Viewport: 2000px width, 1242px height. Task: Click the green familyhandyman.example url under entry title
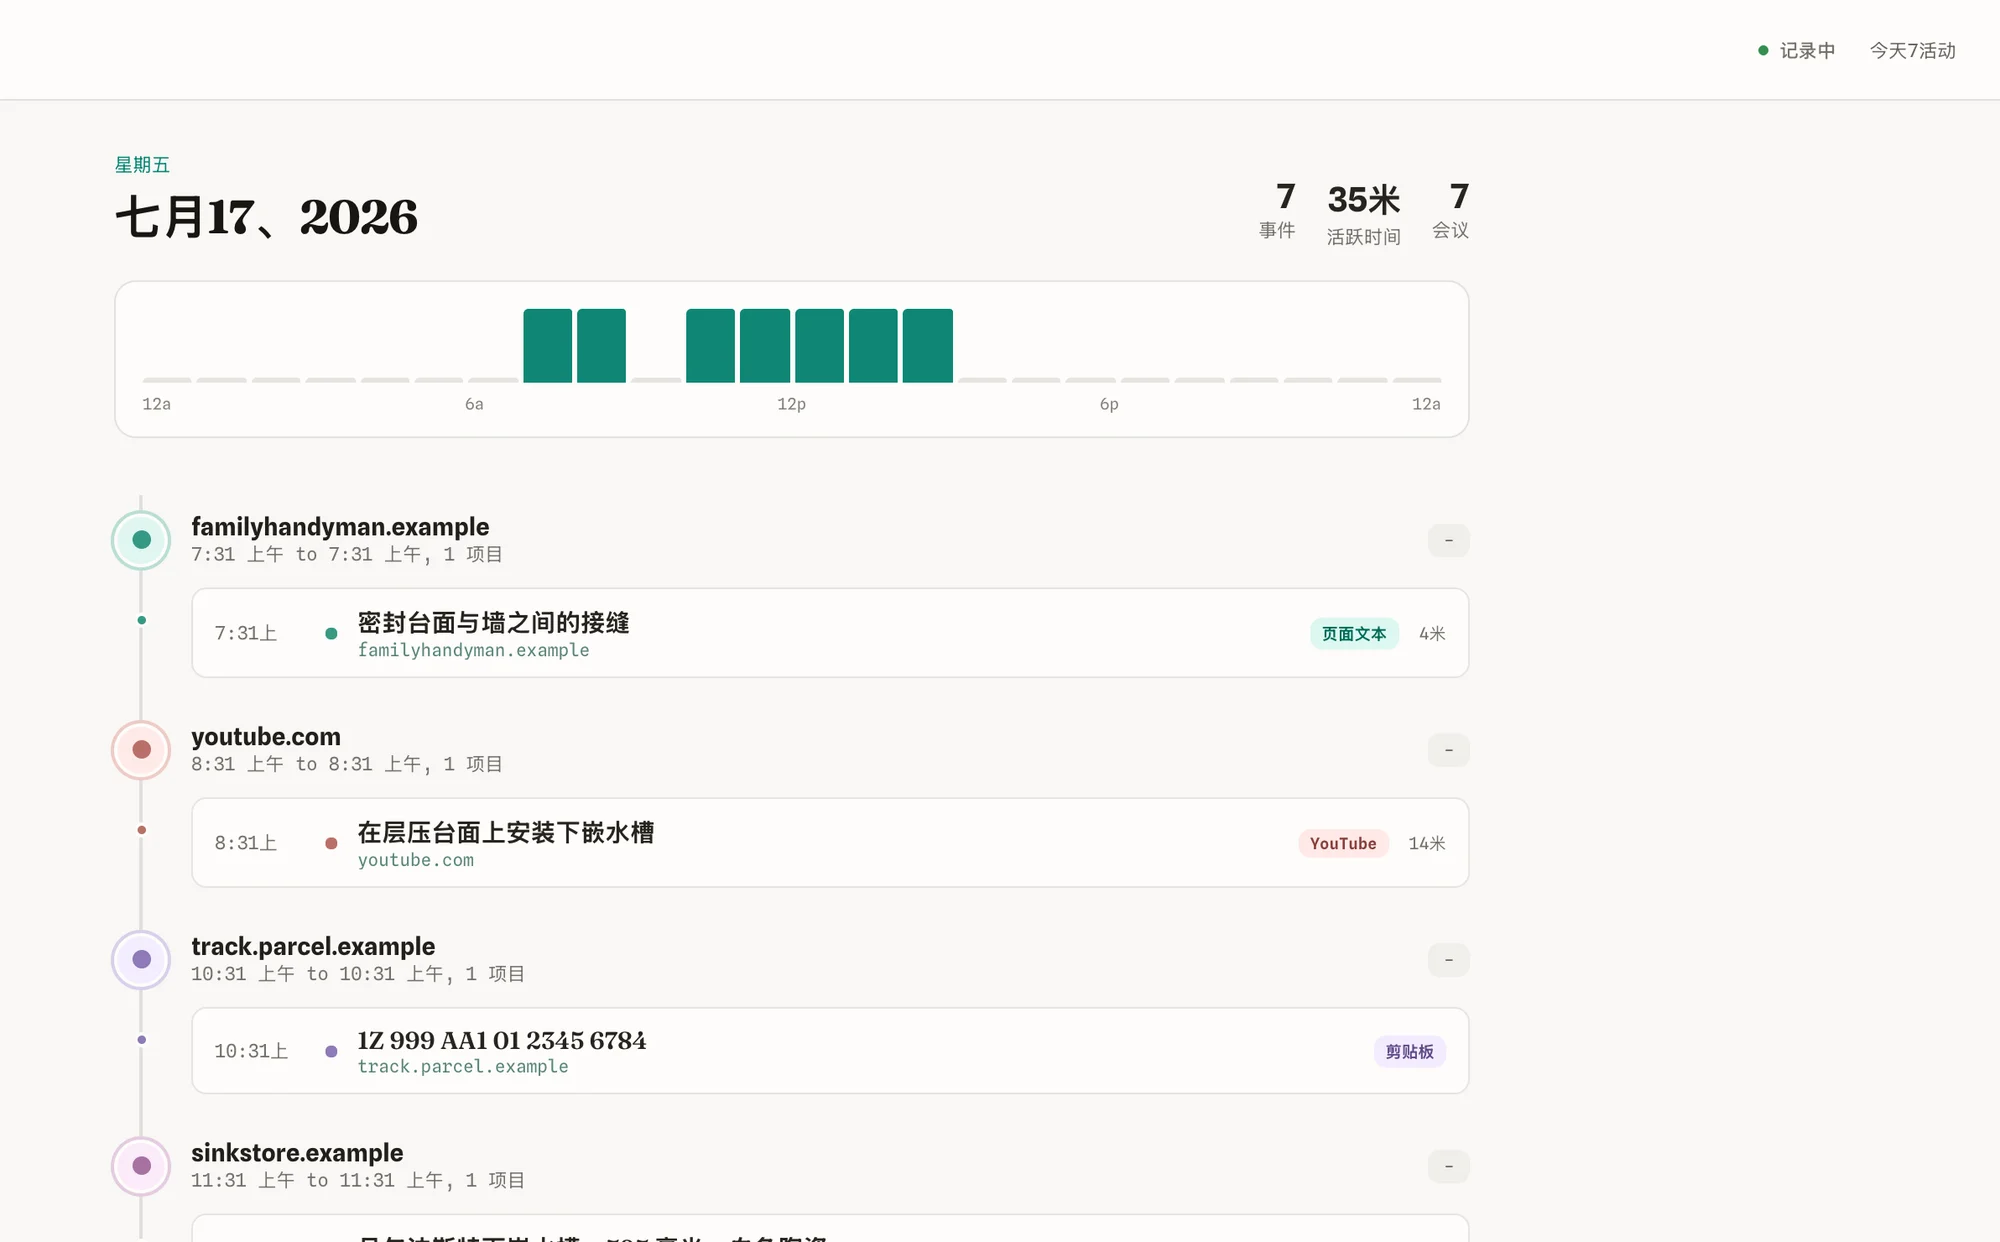(473, 650)
